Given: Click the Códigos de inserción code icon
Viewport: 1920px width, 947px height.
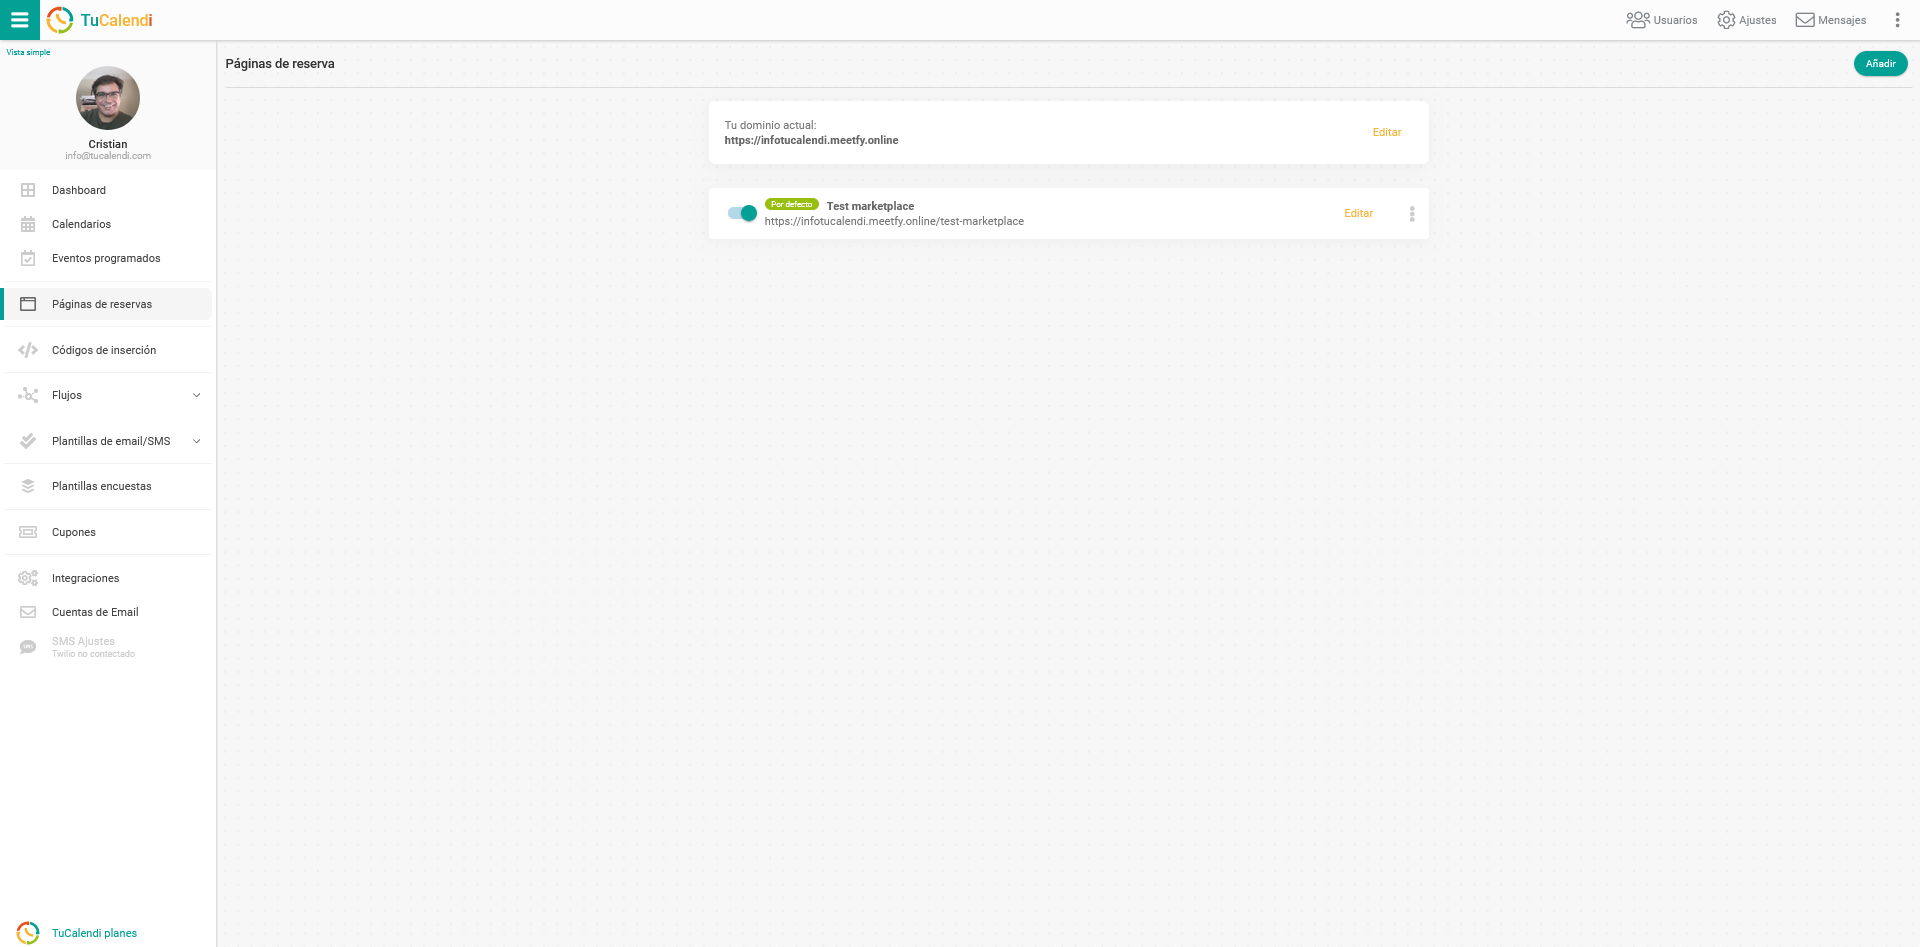Looking at the screenshot, I should click(x=28, y=350).
